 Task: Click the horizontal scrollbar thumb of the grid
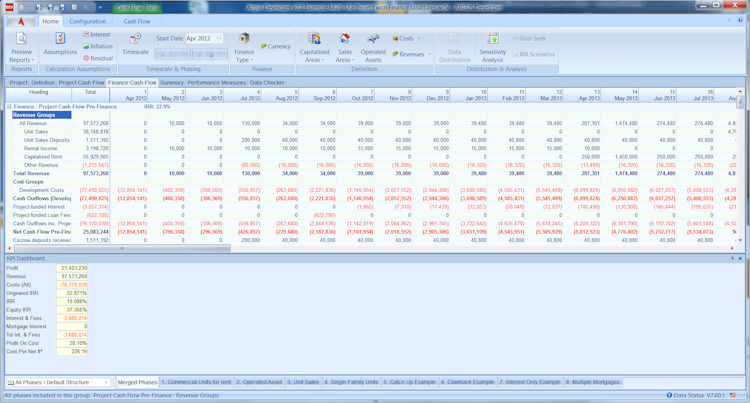(x=122, y=248)
